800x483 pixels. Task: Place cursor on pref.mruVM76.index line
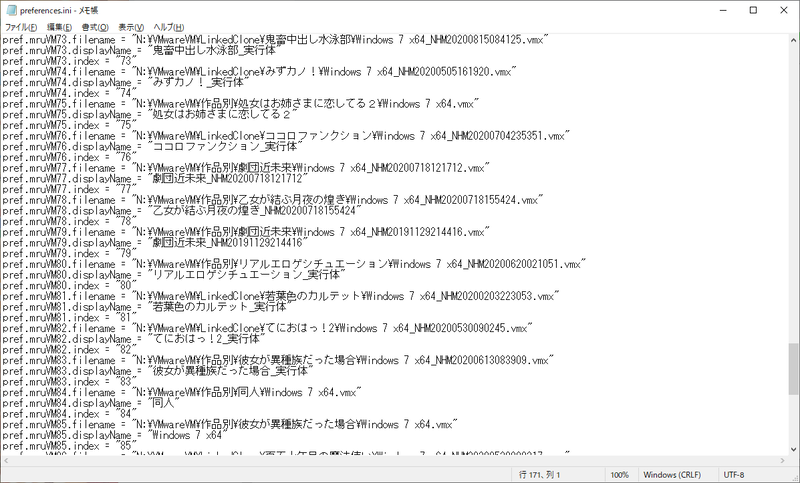pos(70,158)
